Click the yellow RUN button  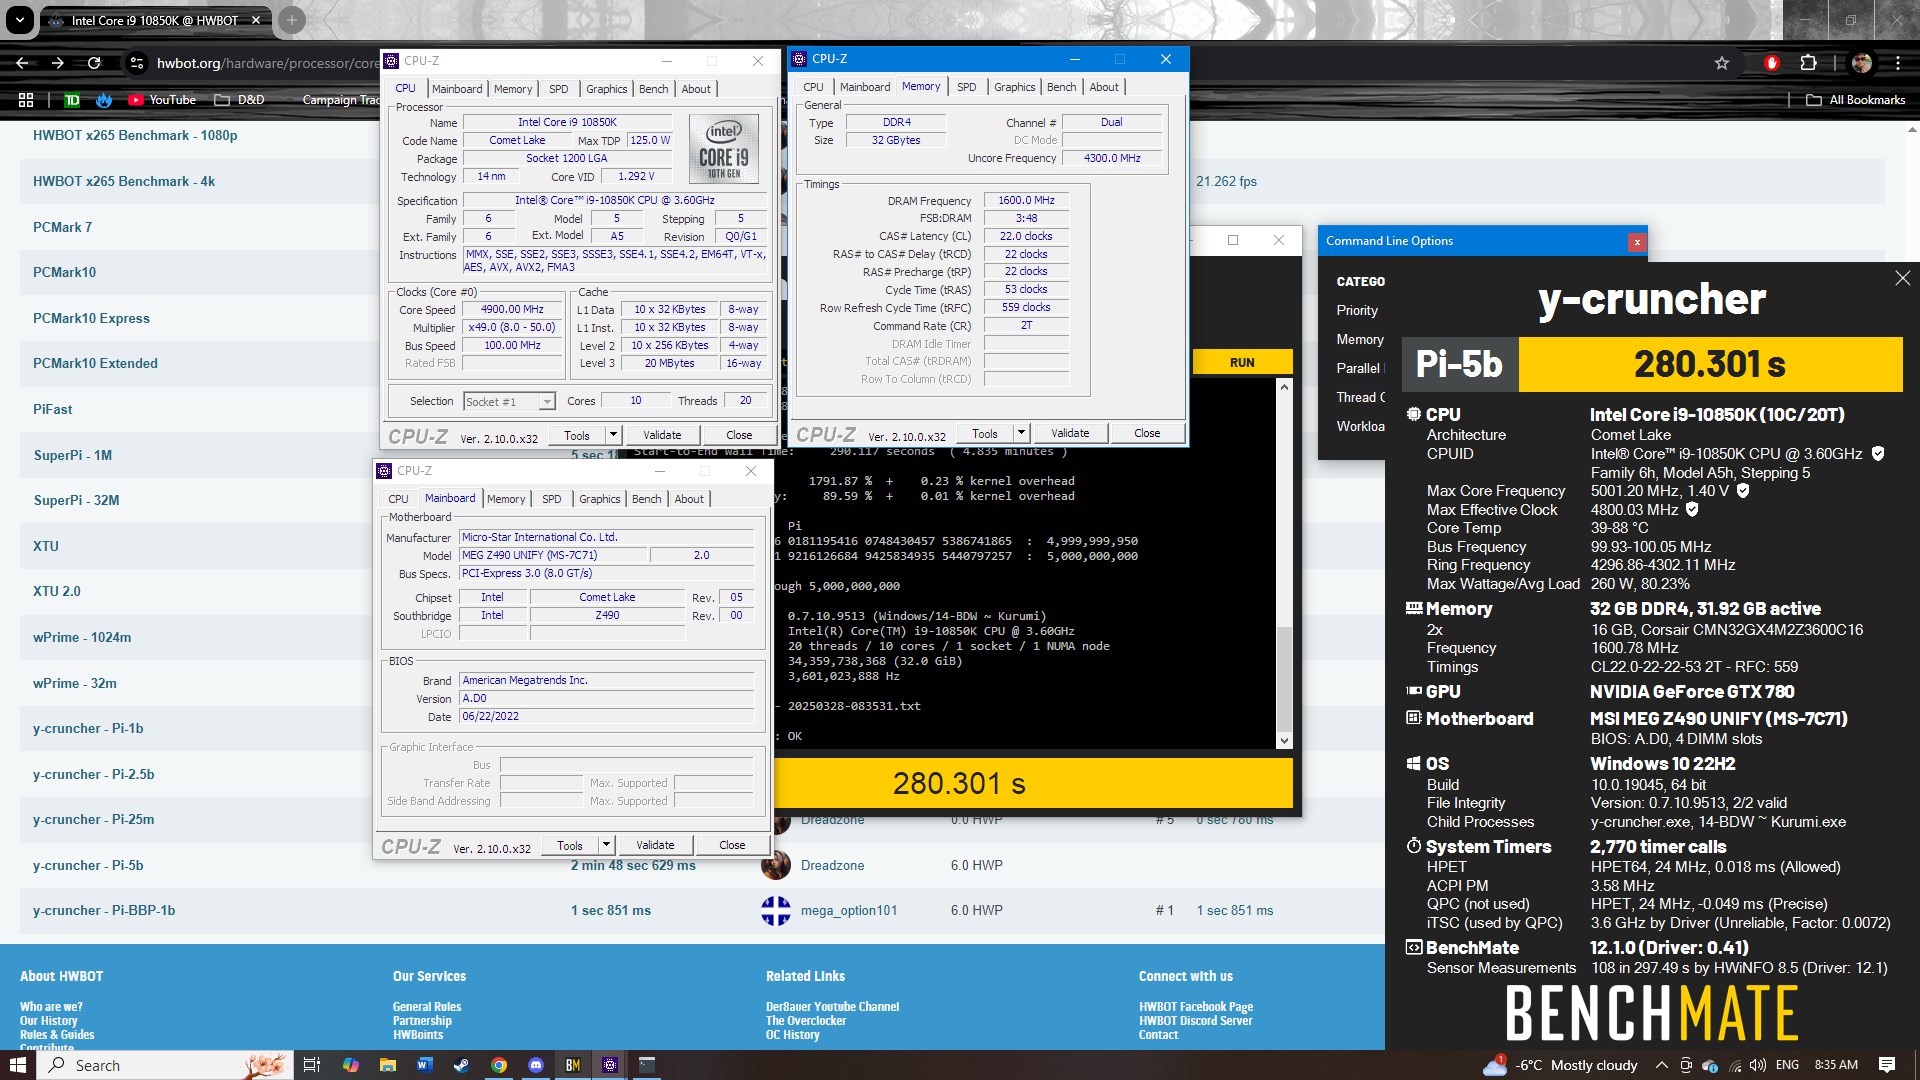click(1242, 362)
